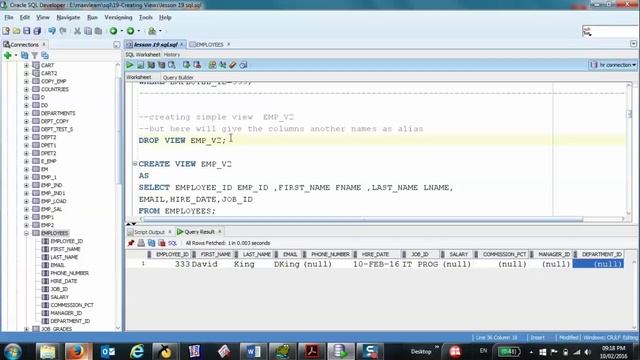Screen dimensions: 640x360
Task: Close the Query Result tab
Action: pyautogui.click(x=220, y=232)
